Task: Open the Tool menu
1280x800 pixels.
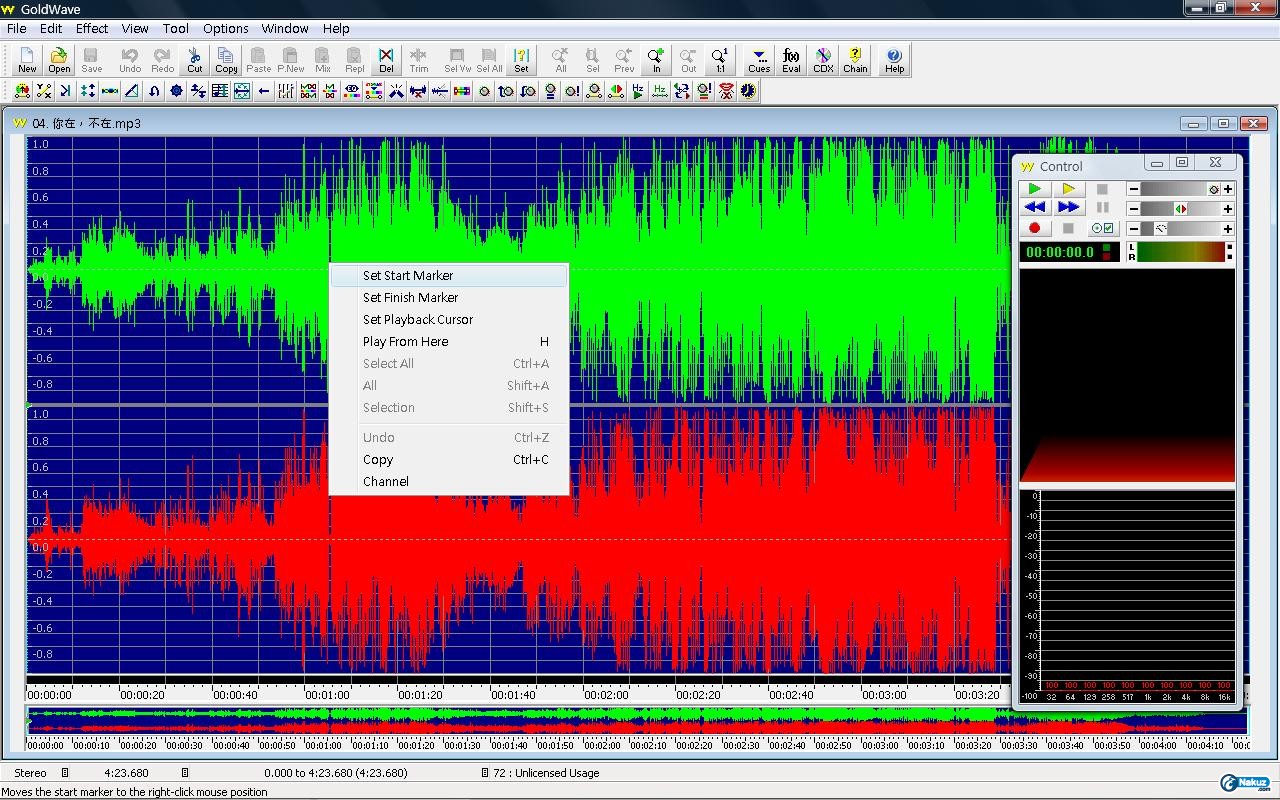Action: point(176,28)
